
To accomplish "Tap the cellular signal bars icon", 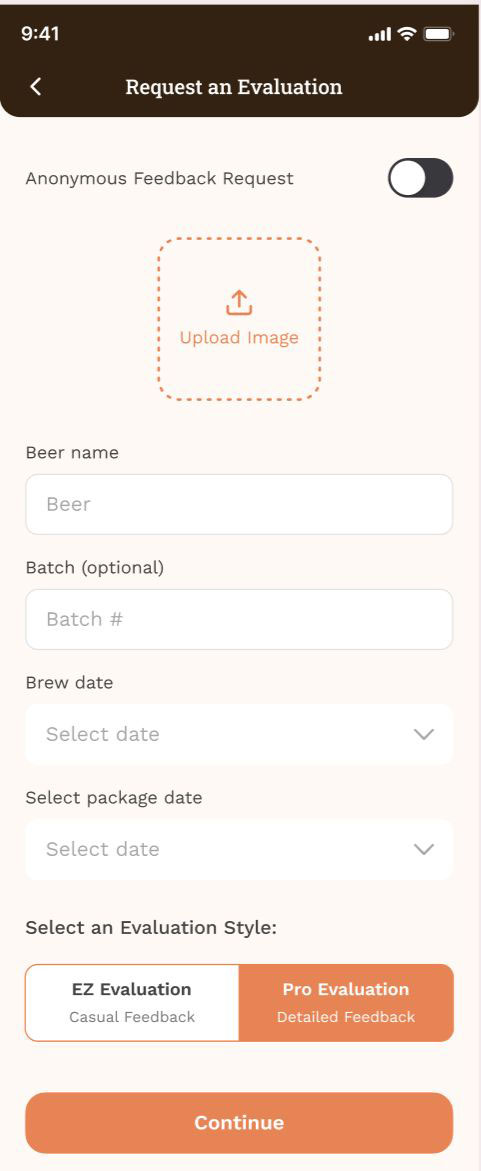I will pyautogui.click(x=380, y=34).
